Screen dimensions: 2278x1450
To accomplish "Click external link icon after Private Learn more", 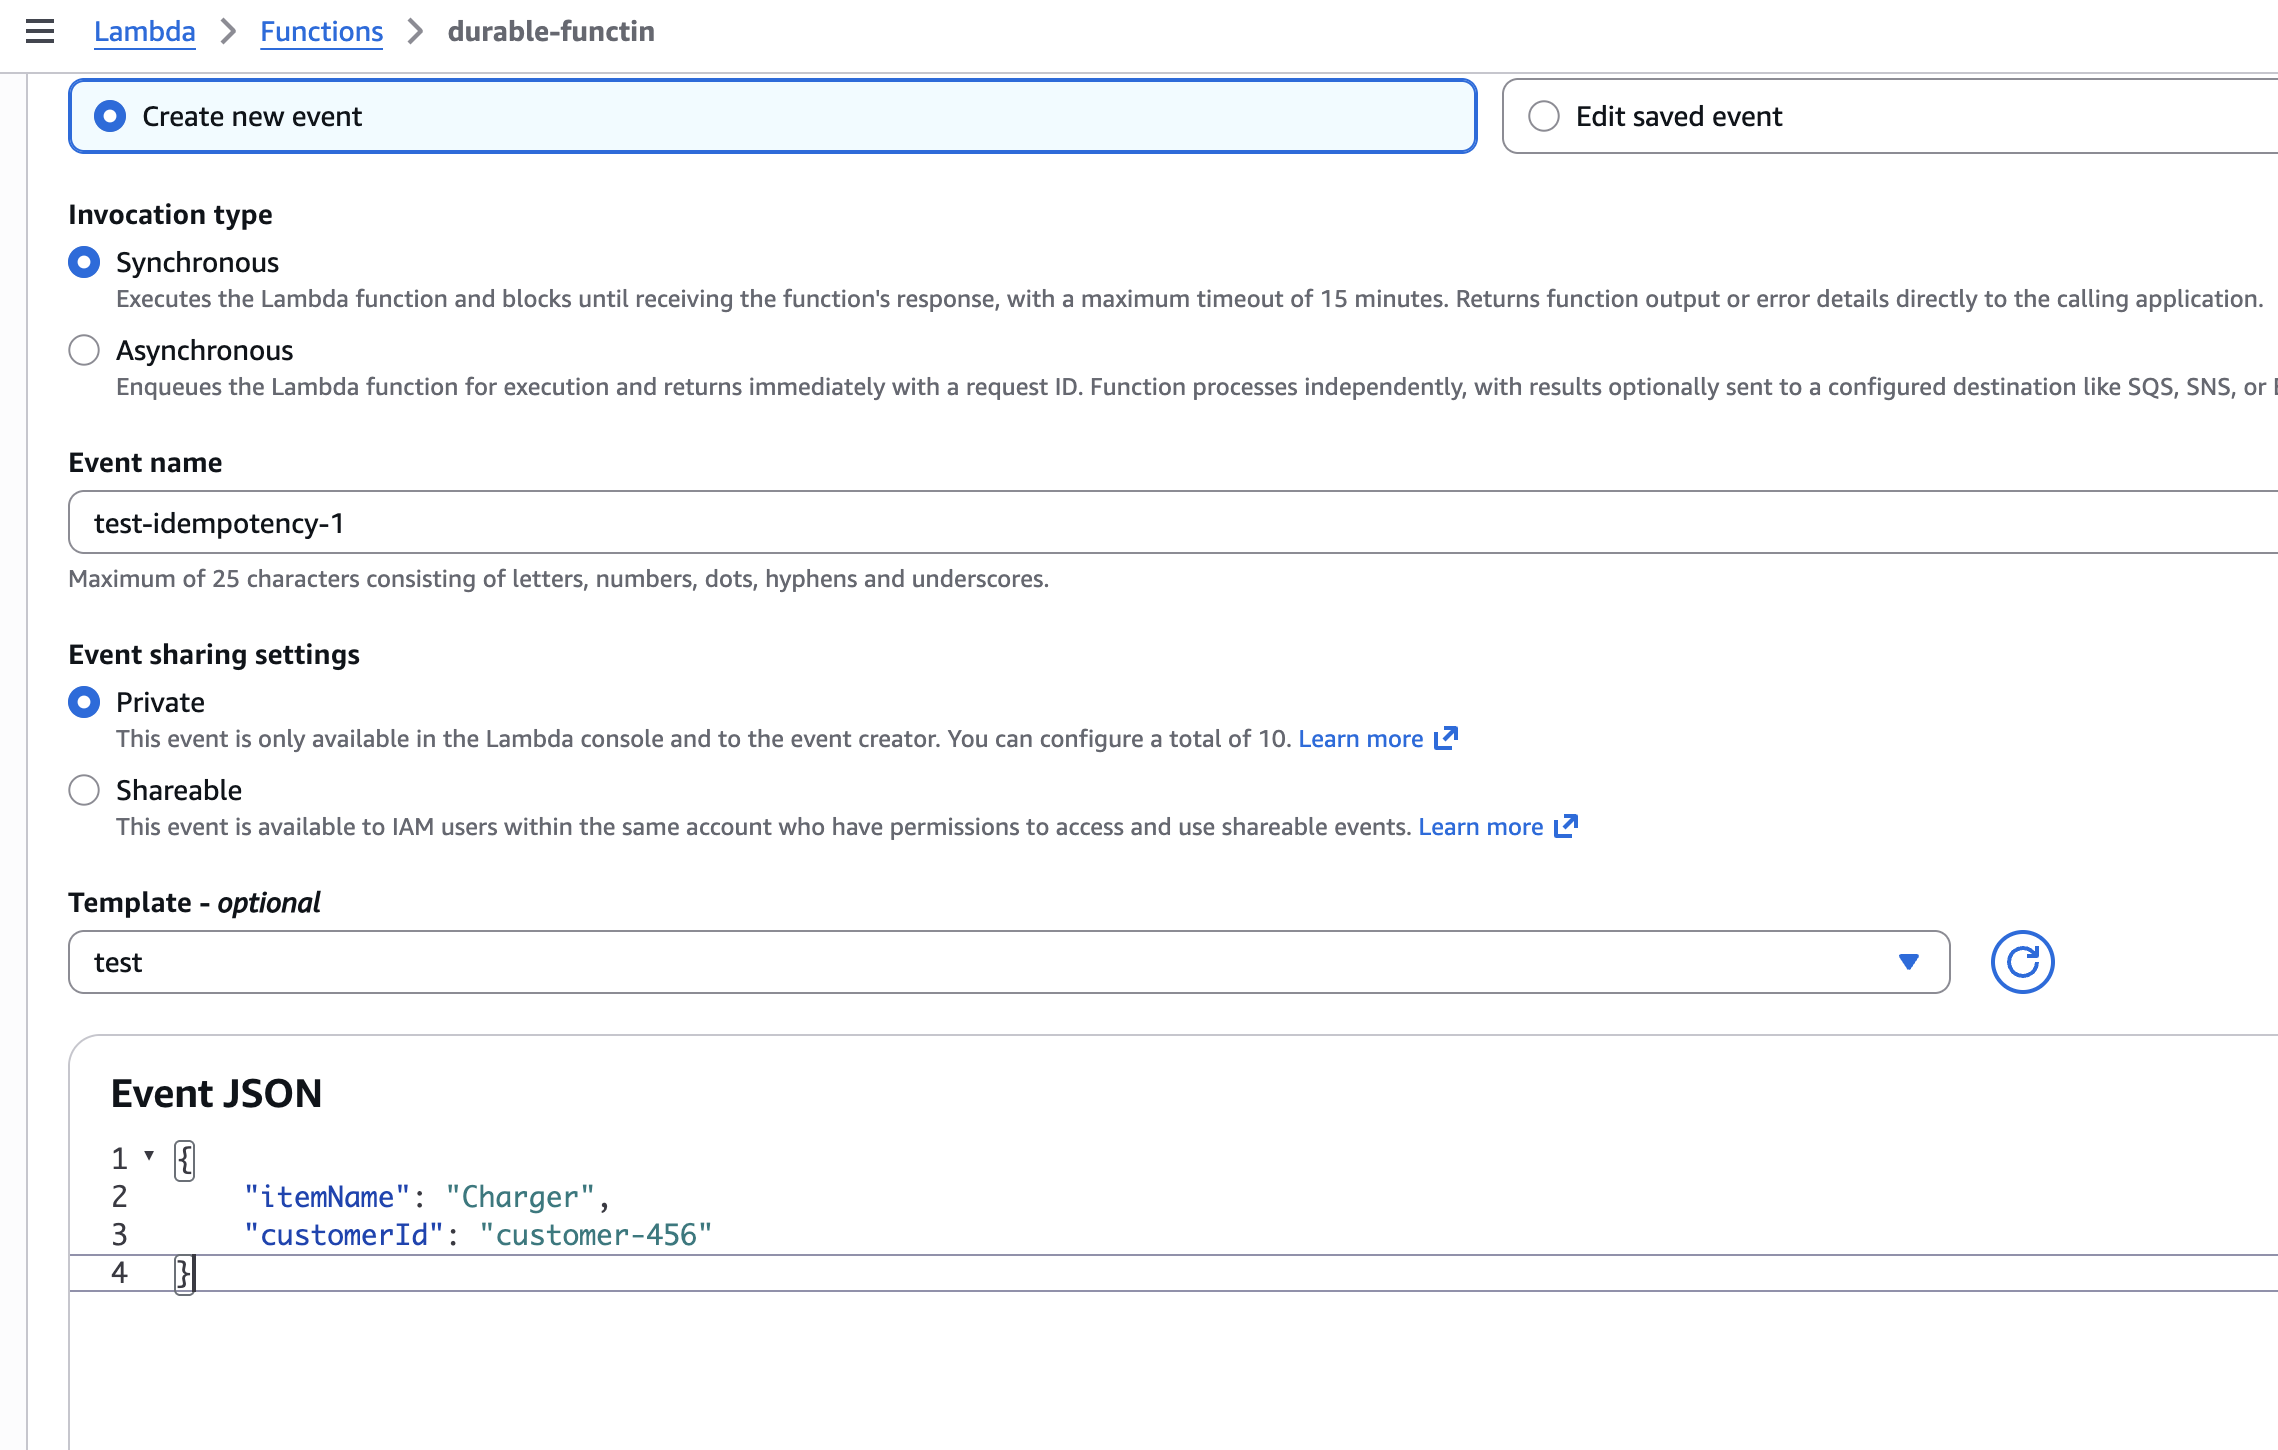I will click(1446, 738).
